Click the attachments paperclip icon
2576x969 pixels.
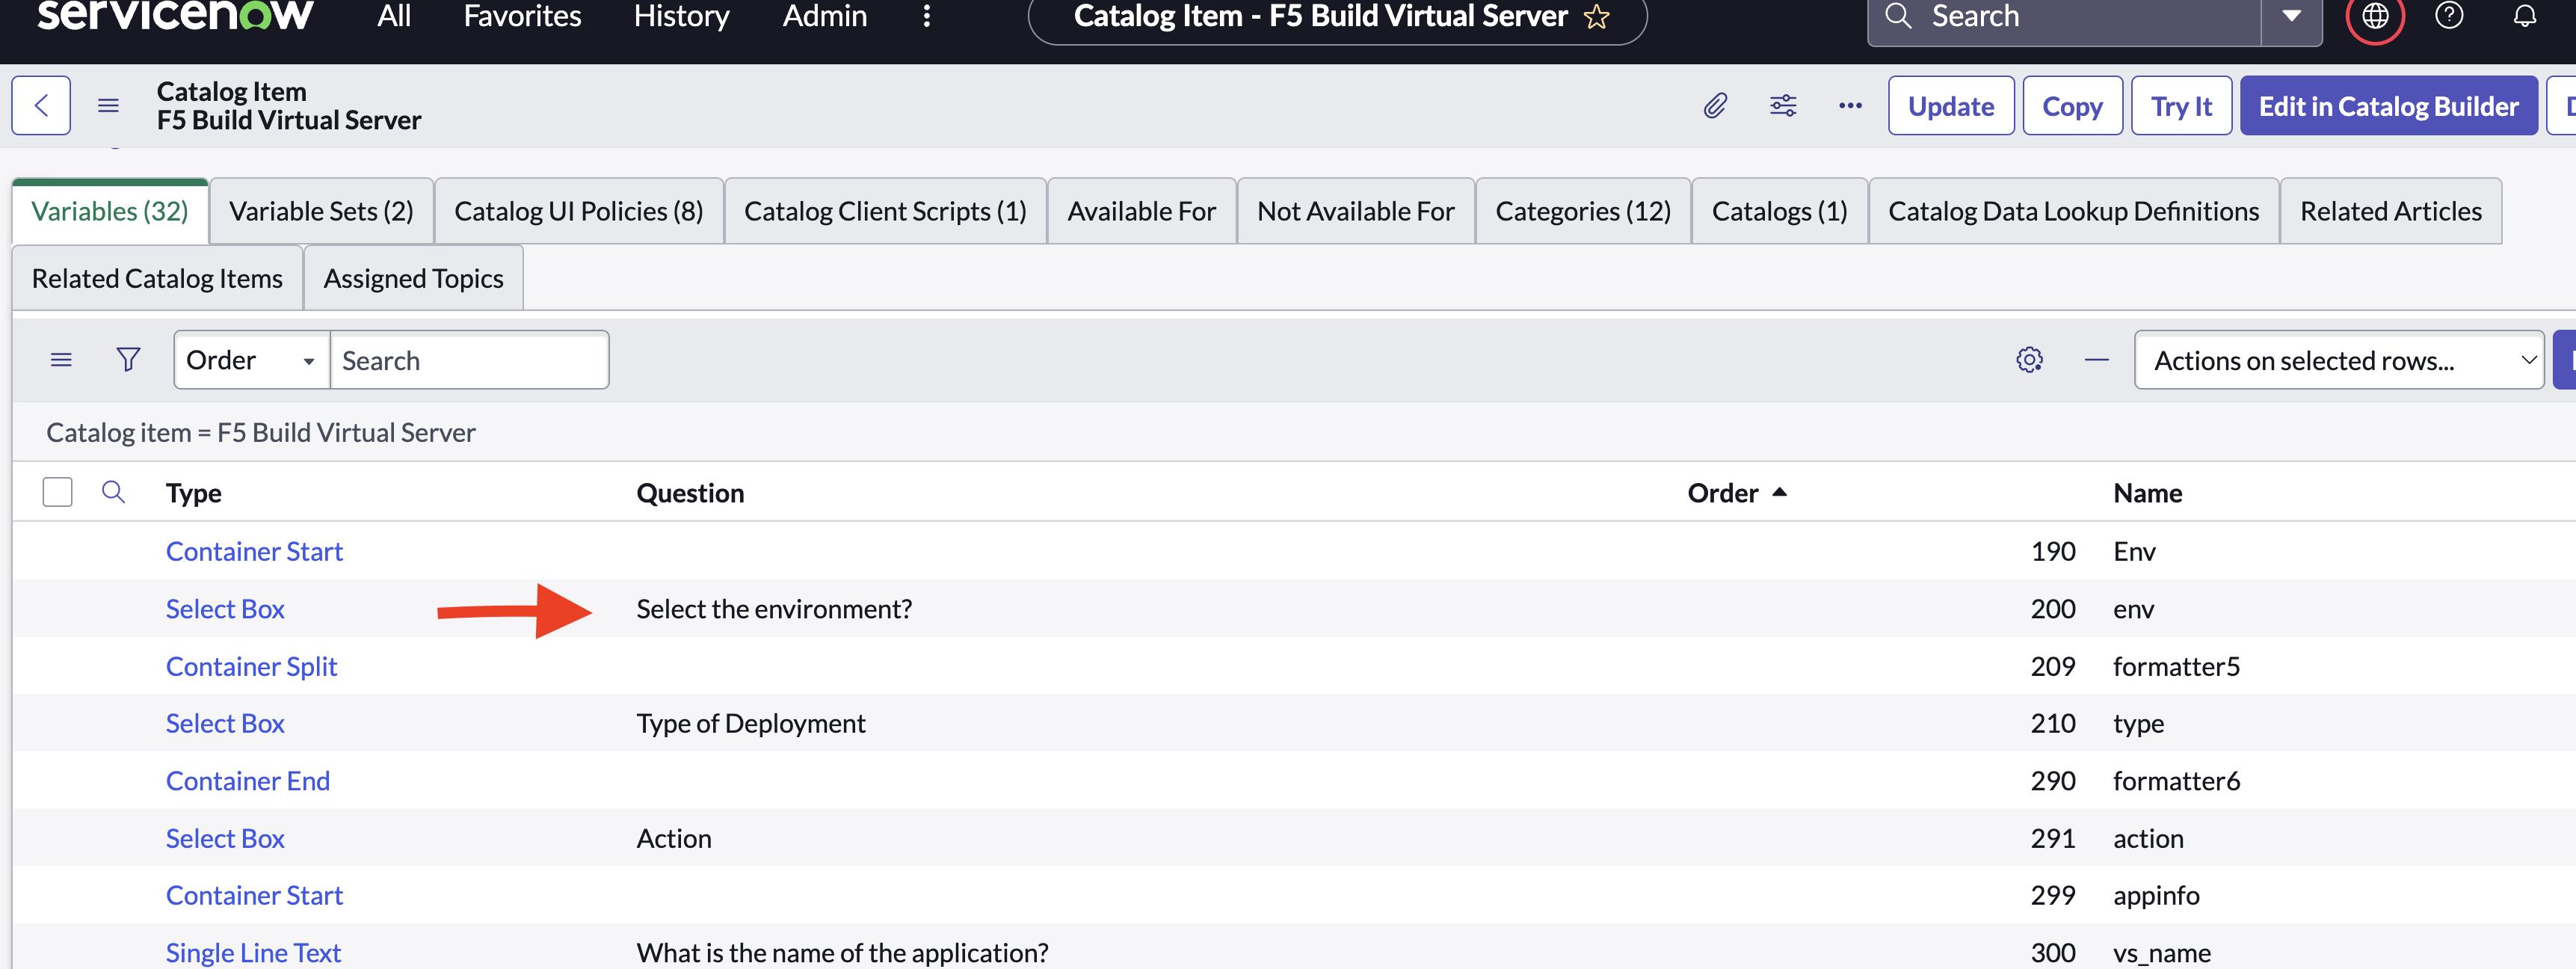tap(1715, 105)
